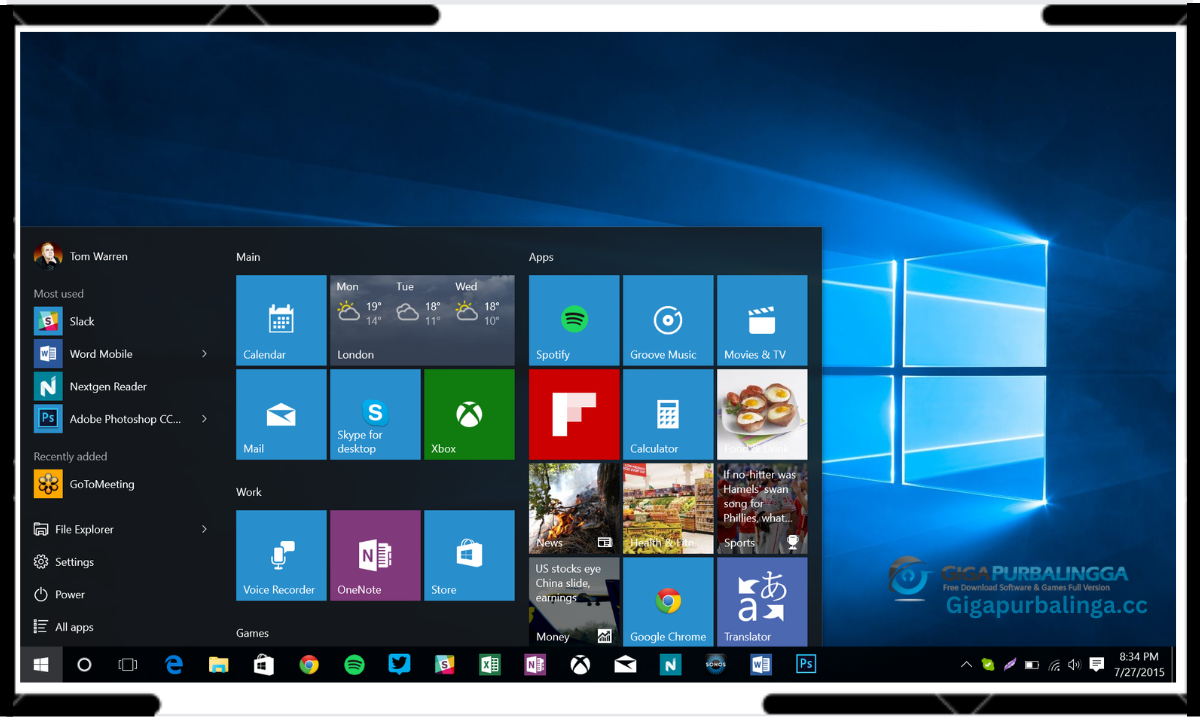This screenshot has height=720, width=1200.
Task: Open the London weather tile
Action: [422, 320]
